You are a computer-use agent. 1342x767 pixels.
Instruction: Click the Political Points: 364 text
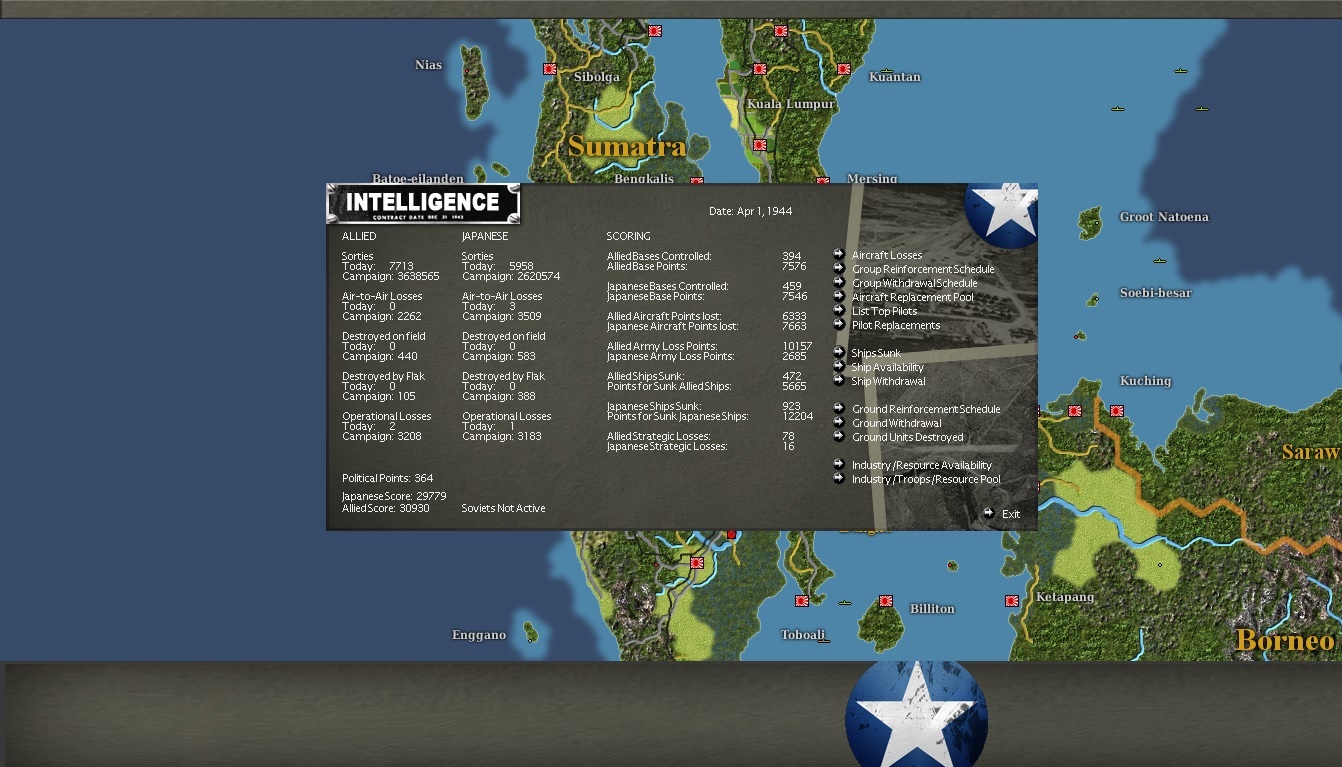(388, 478)
